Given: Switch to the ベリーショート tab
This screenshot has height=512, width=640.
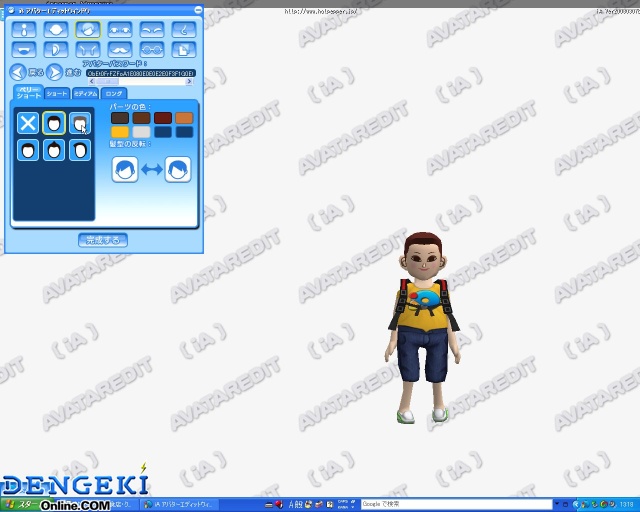Looking at the screenshot, I should point(29,92).
